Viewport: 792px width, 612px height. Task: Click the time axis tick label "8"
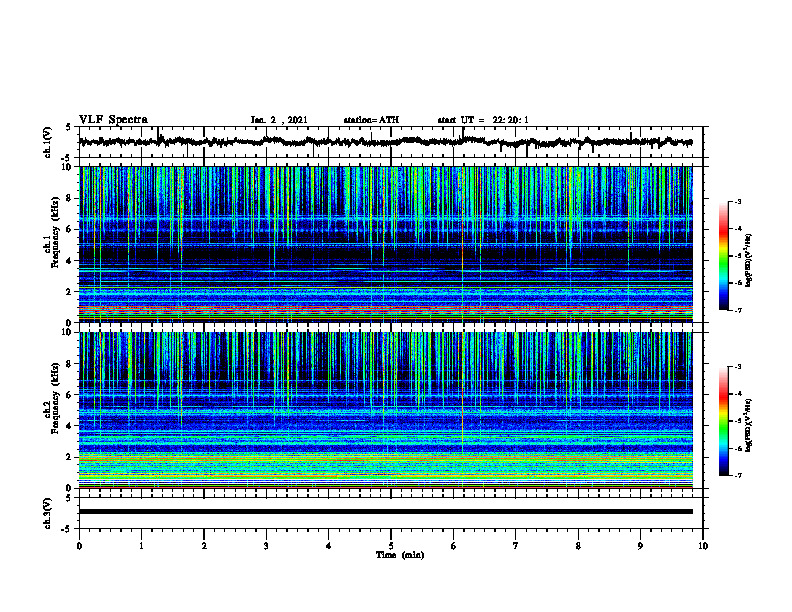point(578,546)
